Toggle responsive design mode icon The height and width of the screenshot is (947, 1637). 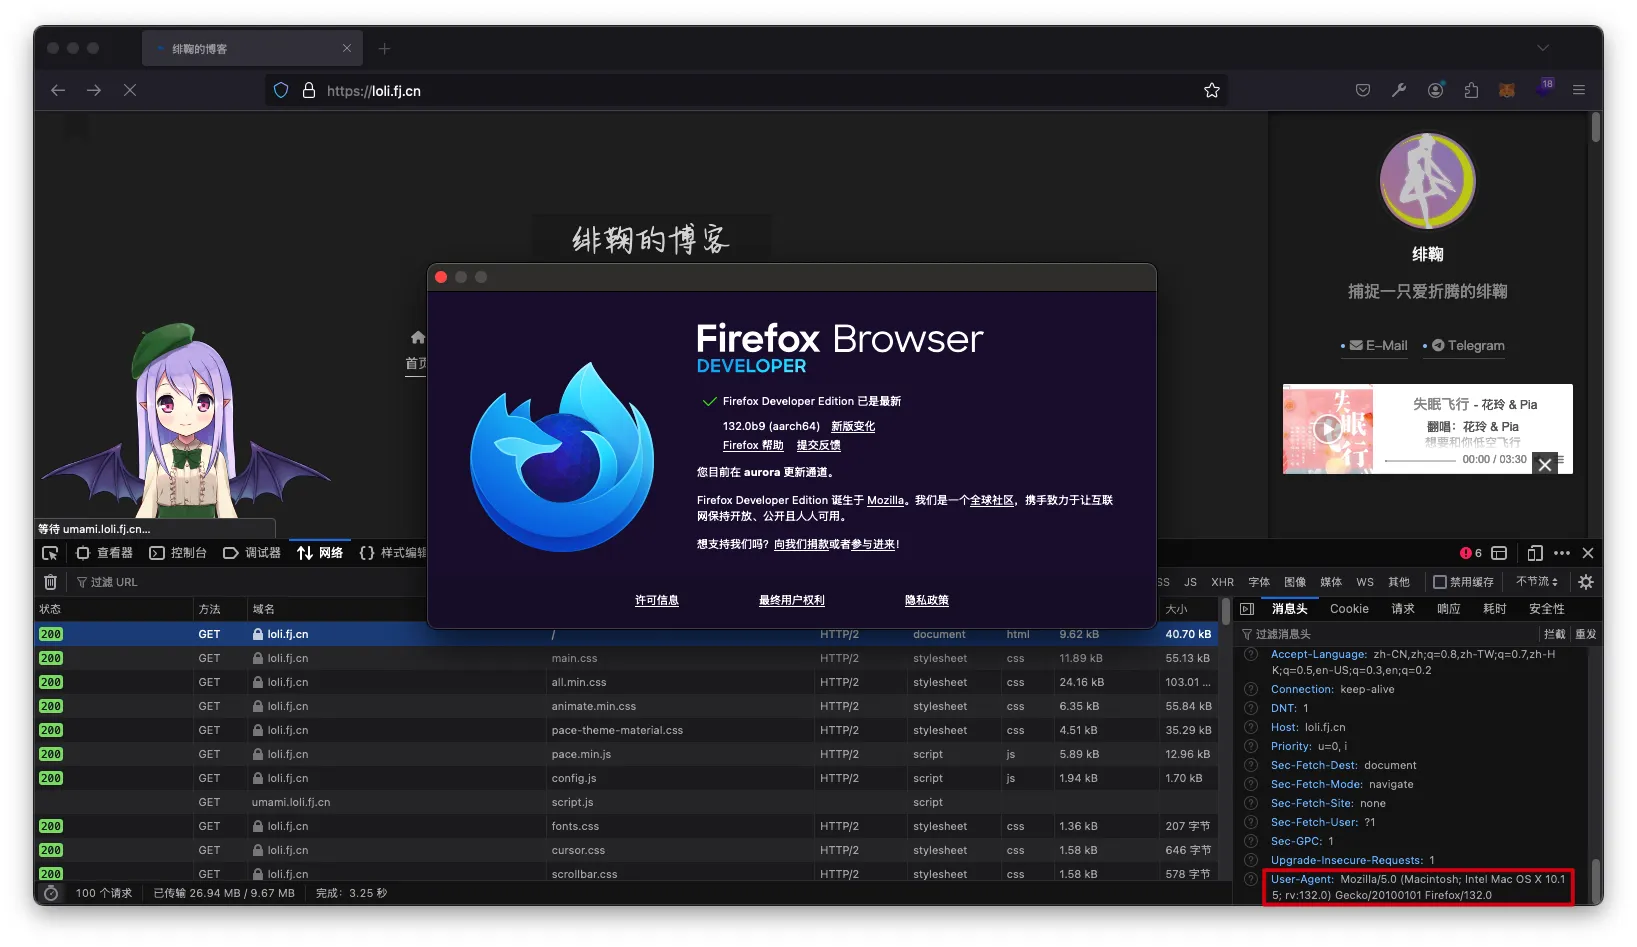coord(1535,553)
